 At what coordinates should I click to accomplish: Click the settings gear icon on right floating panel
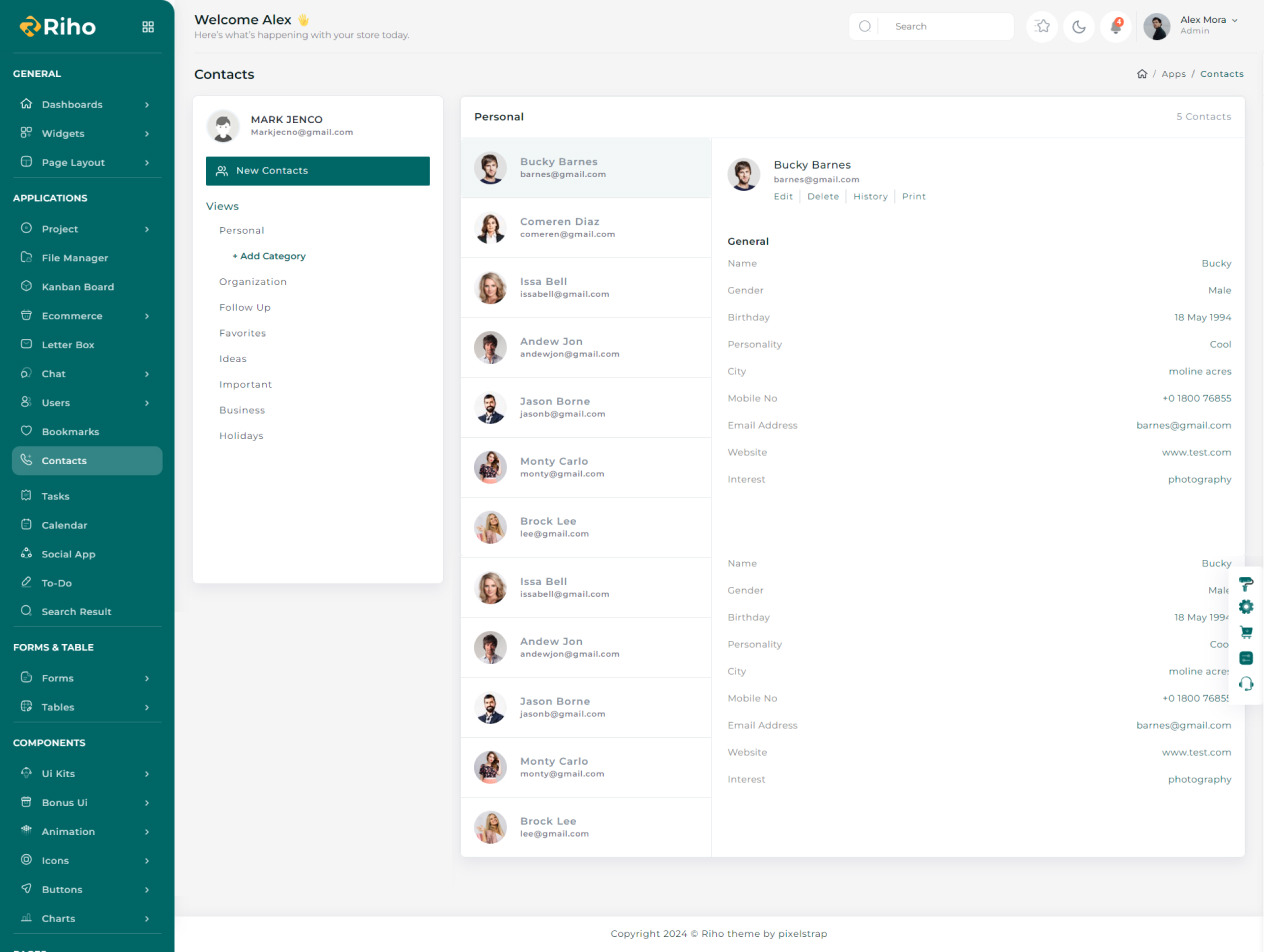coord(1246,607)
